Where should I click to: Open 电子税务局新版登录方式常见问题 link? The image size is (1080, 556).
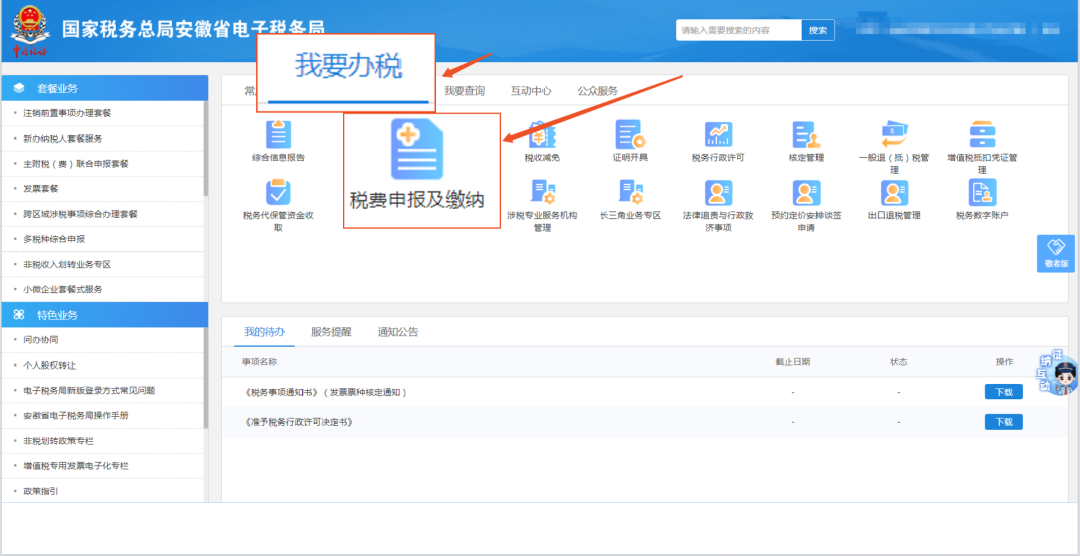coord(89,390)
